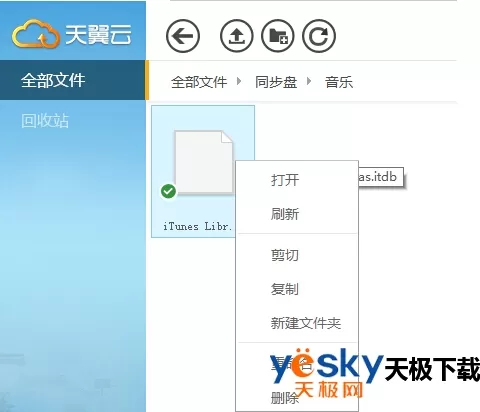Click the green sync checkmark badge

[x=168, y=191]
